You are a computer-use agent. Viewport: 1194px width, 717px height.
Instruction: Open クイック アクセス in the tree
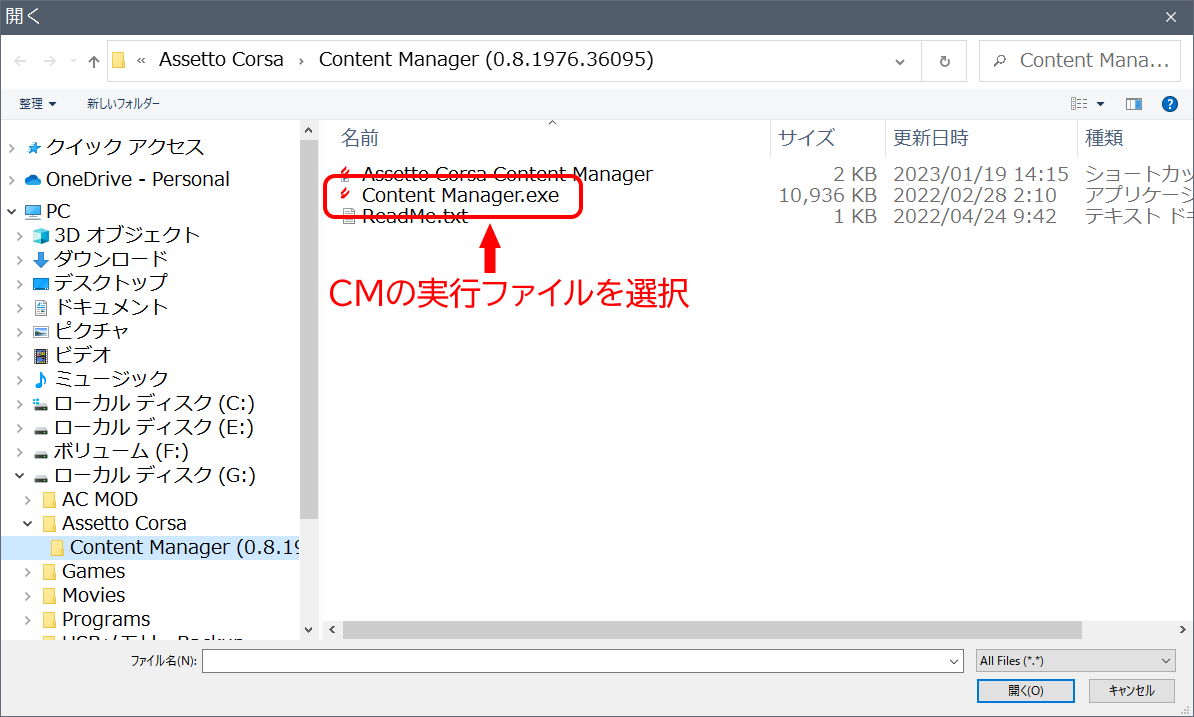coord(125,147)
